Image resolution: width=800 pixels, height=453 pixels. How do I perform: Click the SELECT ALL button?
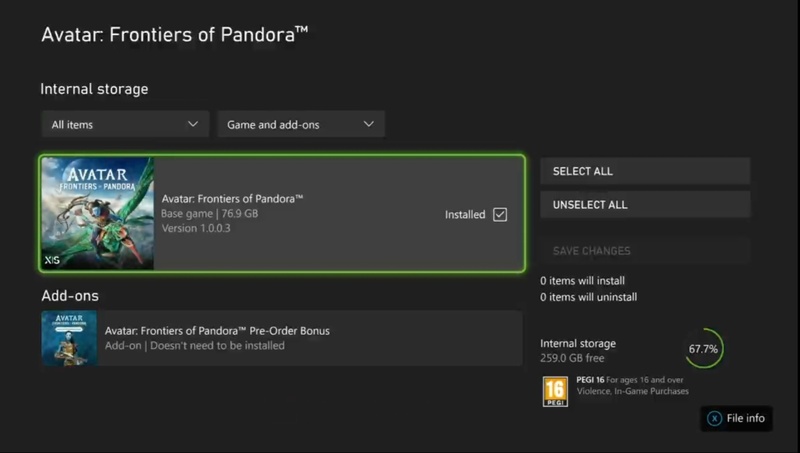(x=645, y=171)
